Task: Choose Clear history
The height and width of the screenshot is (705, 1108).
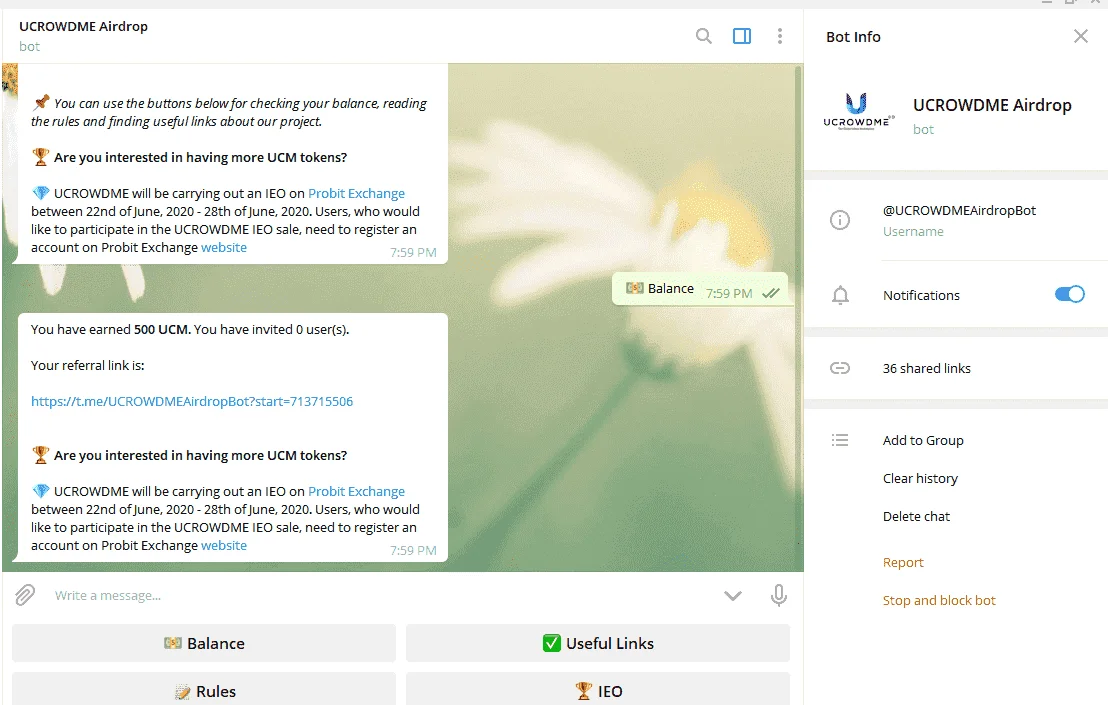Action: (x=920, y=478)
